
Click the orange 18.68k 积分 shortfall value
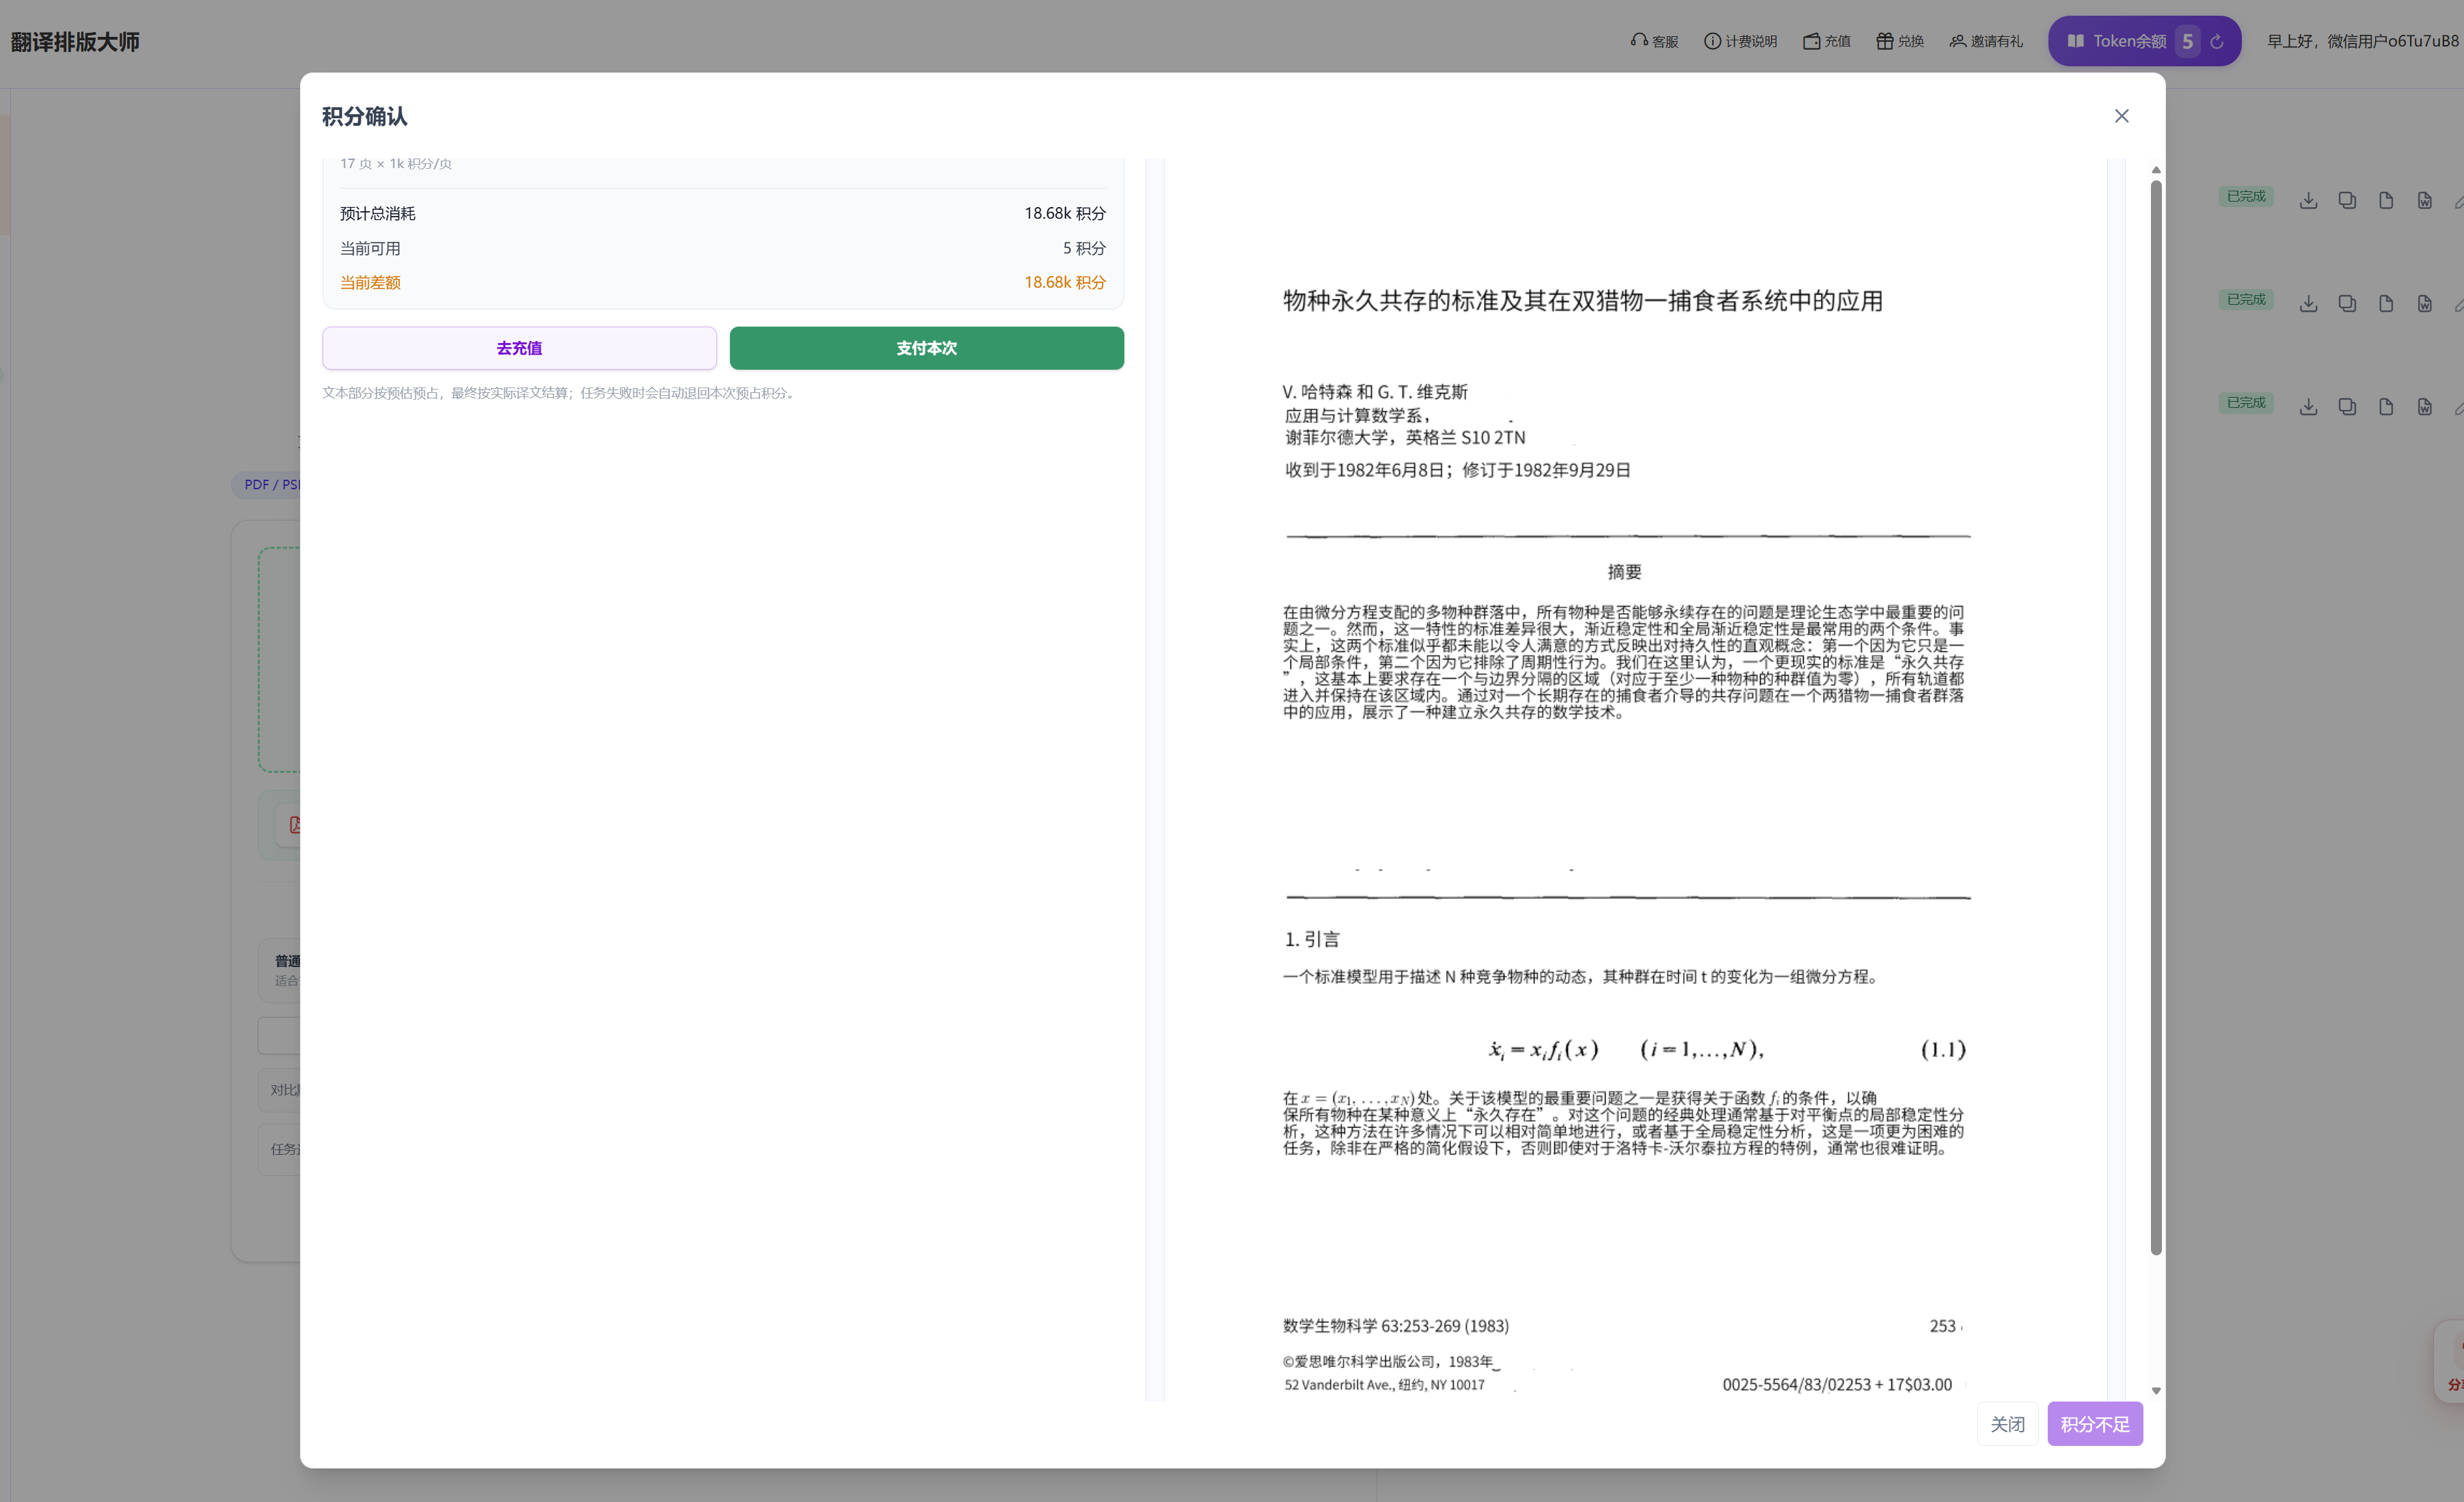tap(1065, 282)
